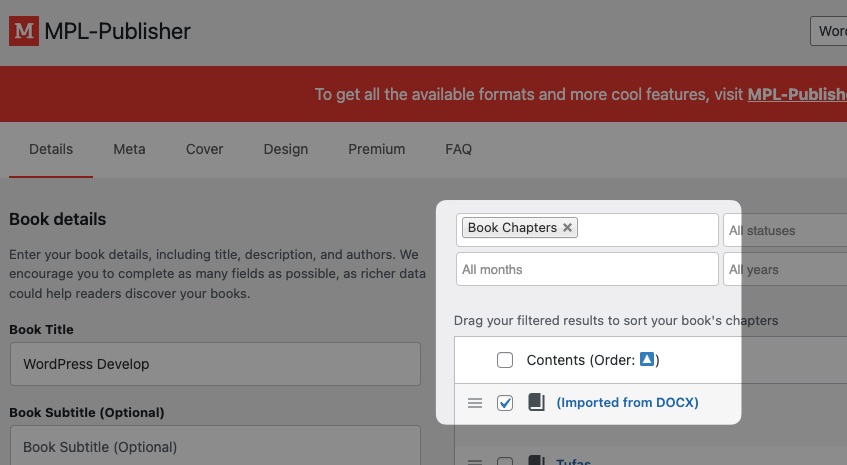Click the MPL-Publisher logo icon

click(x=24, y=31)
